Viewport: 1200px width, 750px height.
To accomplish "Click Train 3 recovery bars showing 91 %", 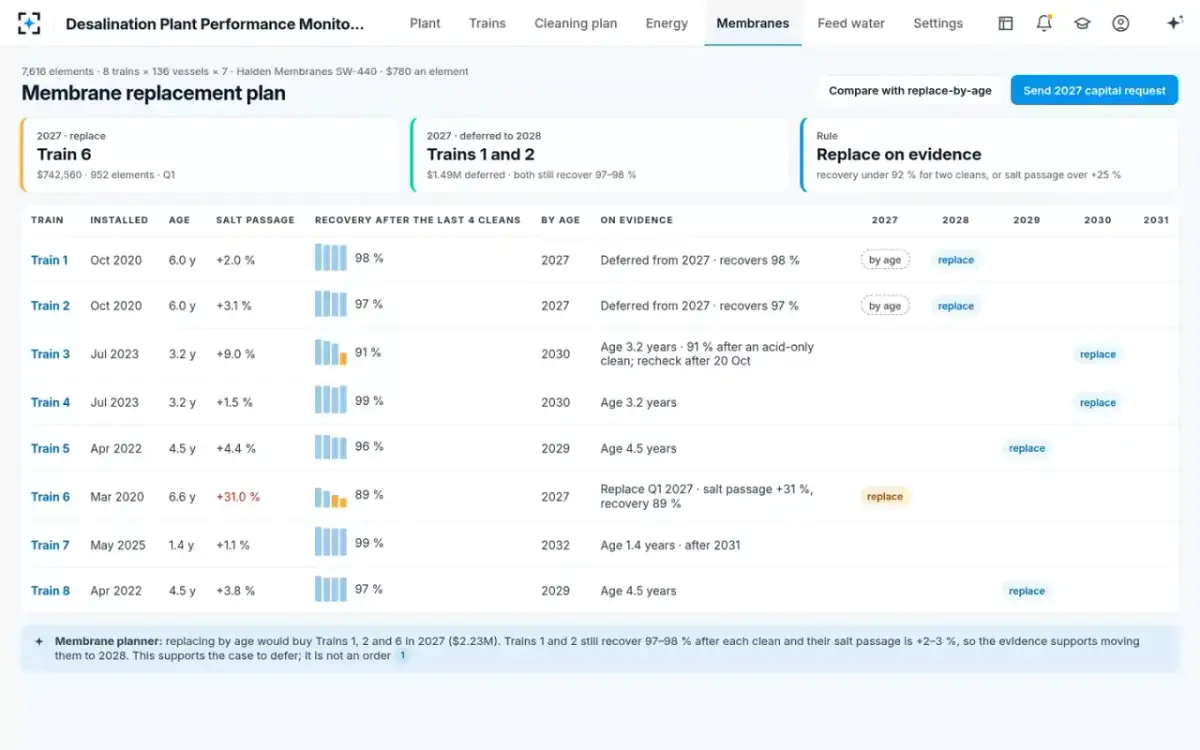I will coord(331,352).
